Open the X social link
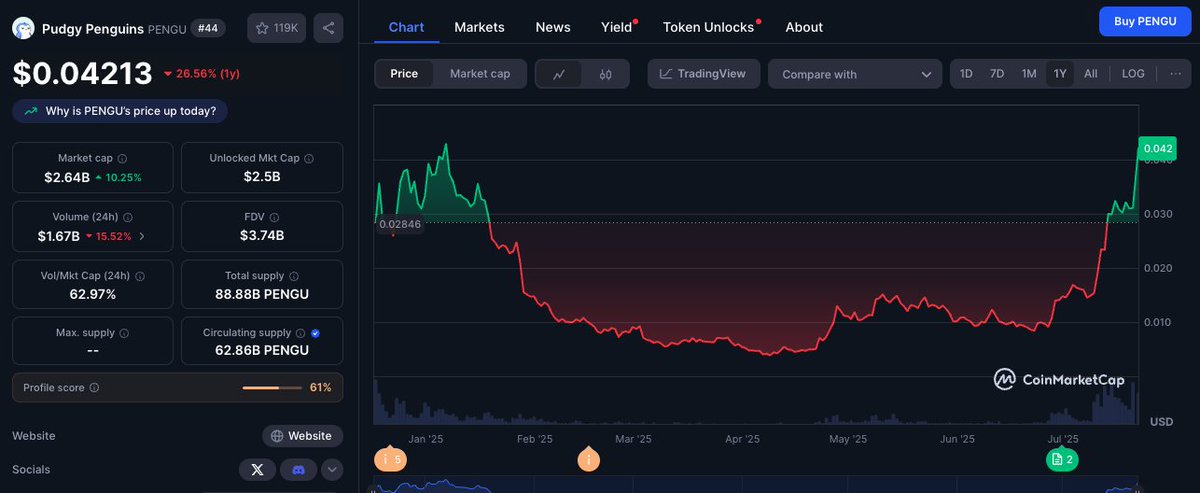The image size is (1200, 493). [258, 469]
